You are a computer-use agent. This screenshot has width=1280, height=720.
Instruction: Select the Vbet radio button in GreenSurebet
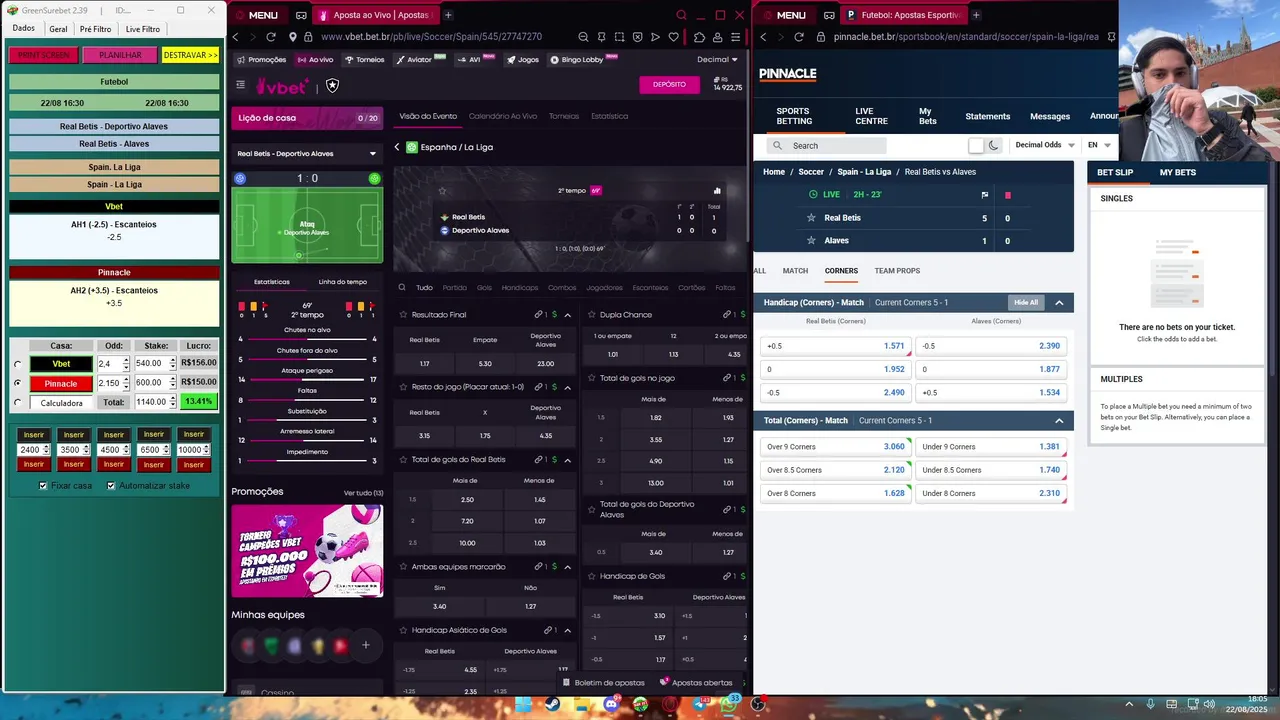coord(17,364)
